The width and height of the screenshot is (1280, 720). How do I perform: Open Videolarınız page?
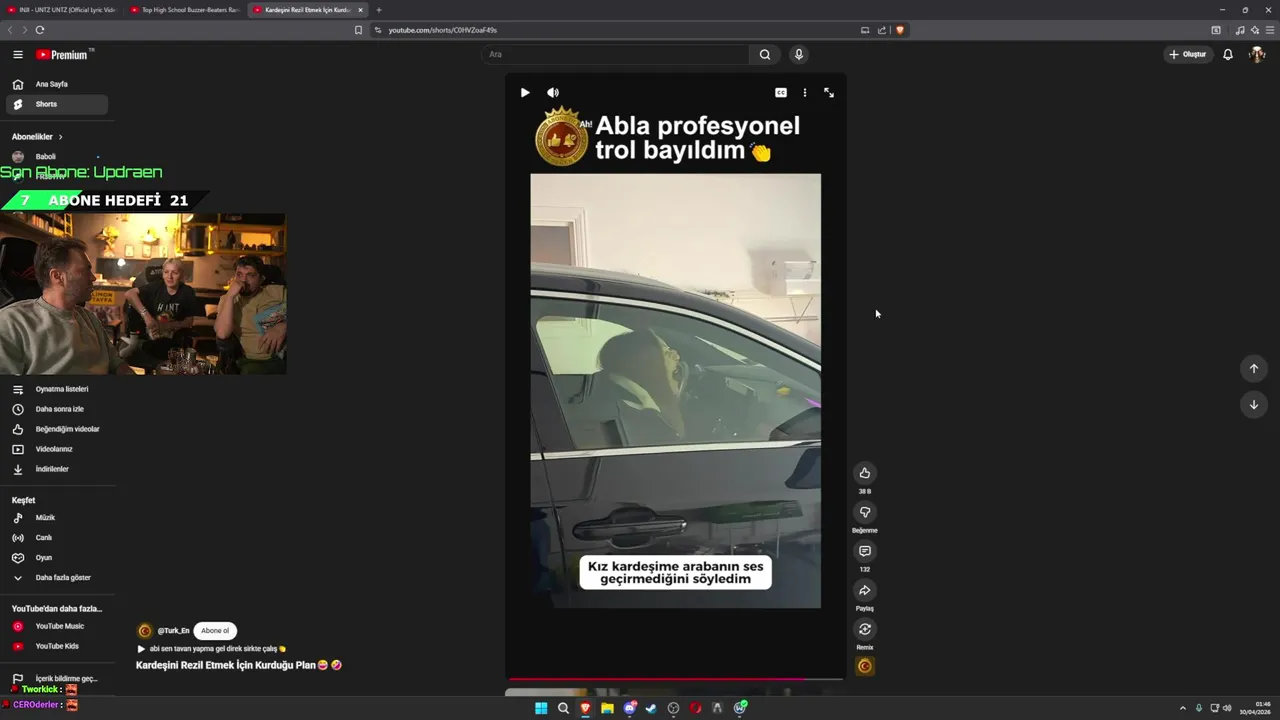click(x=57, y=449)
